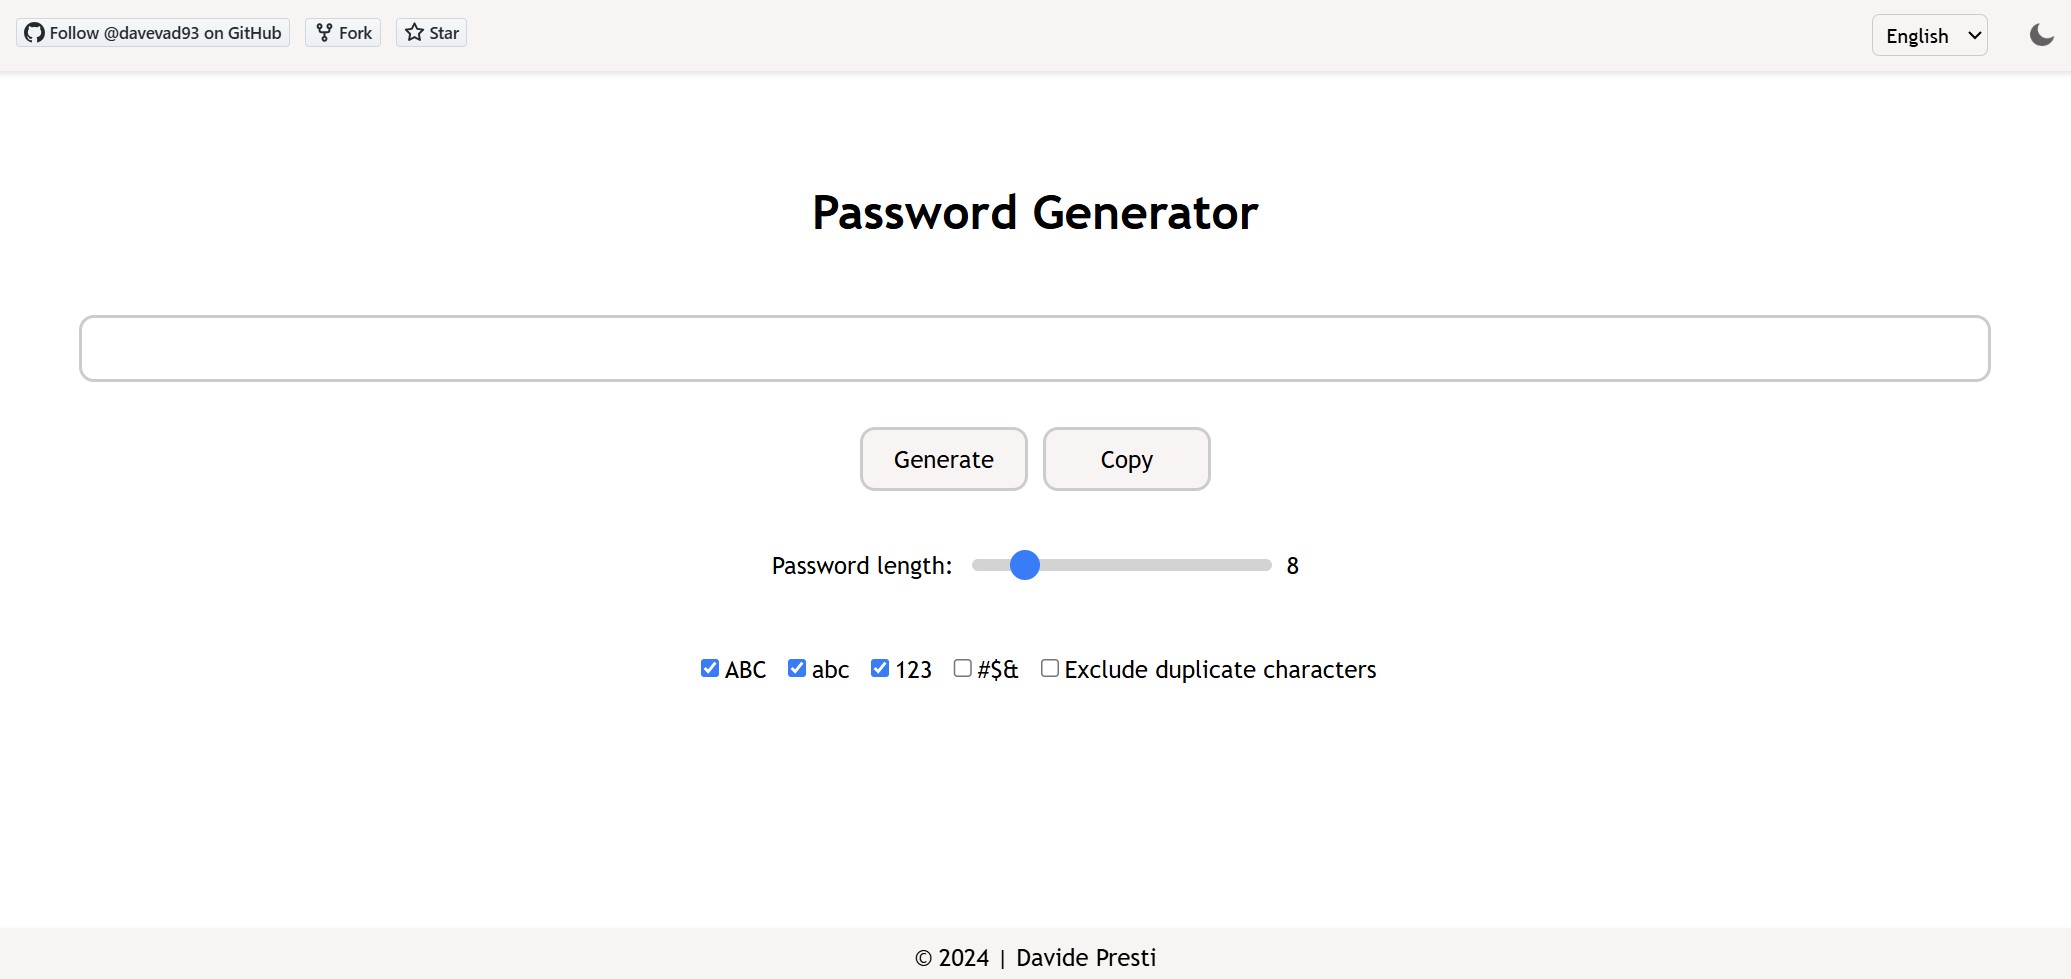Click the Password Generator heading
2071x979 pixels.
coord(1034,213)
